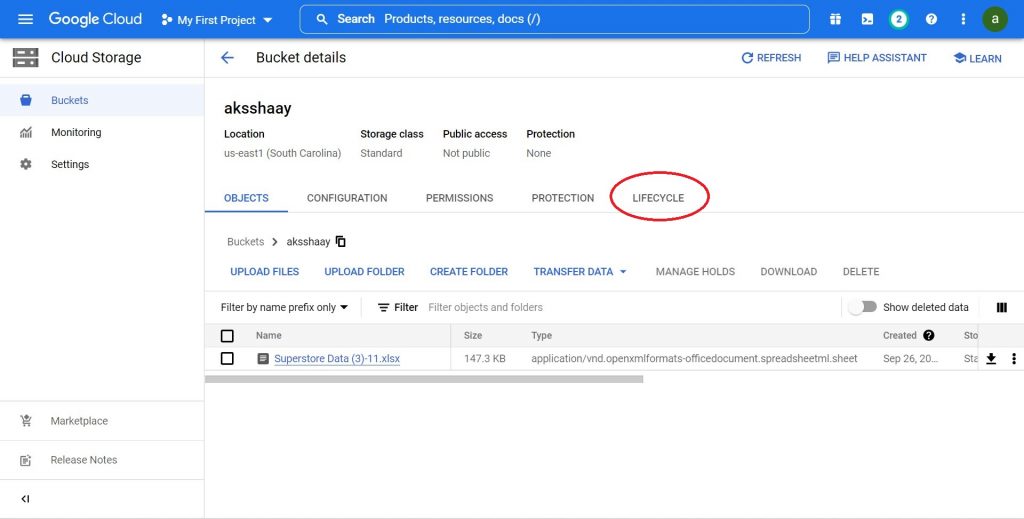Tick the select-all header checkbox

tap(227, 336)
